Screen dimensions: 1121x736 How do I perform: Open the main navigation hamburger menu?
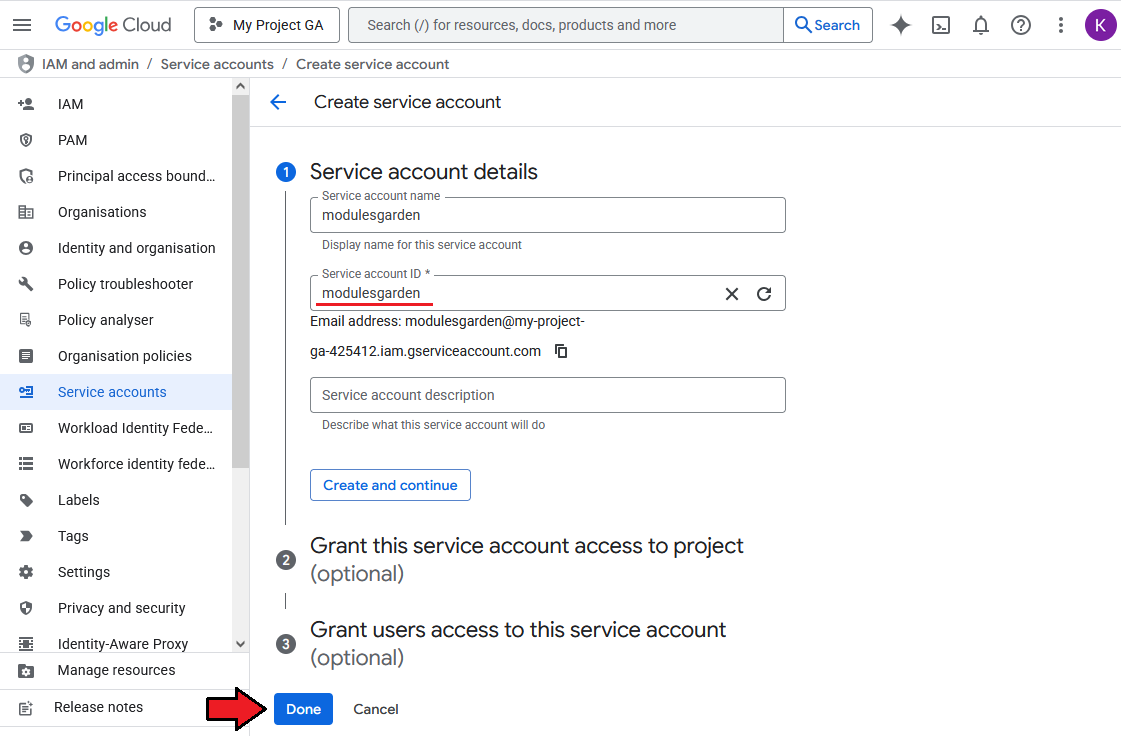[22, 25]
